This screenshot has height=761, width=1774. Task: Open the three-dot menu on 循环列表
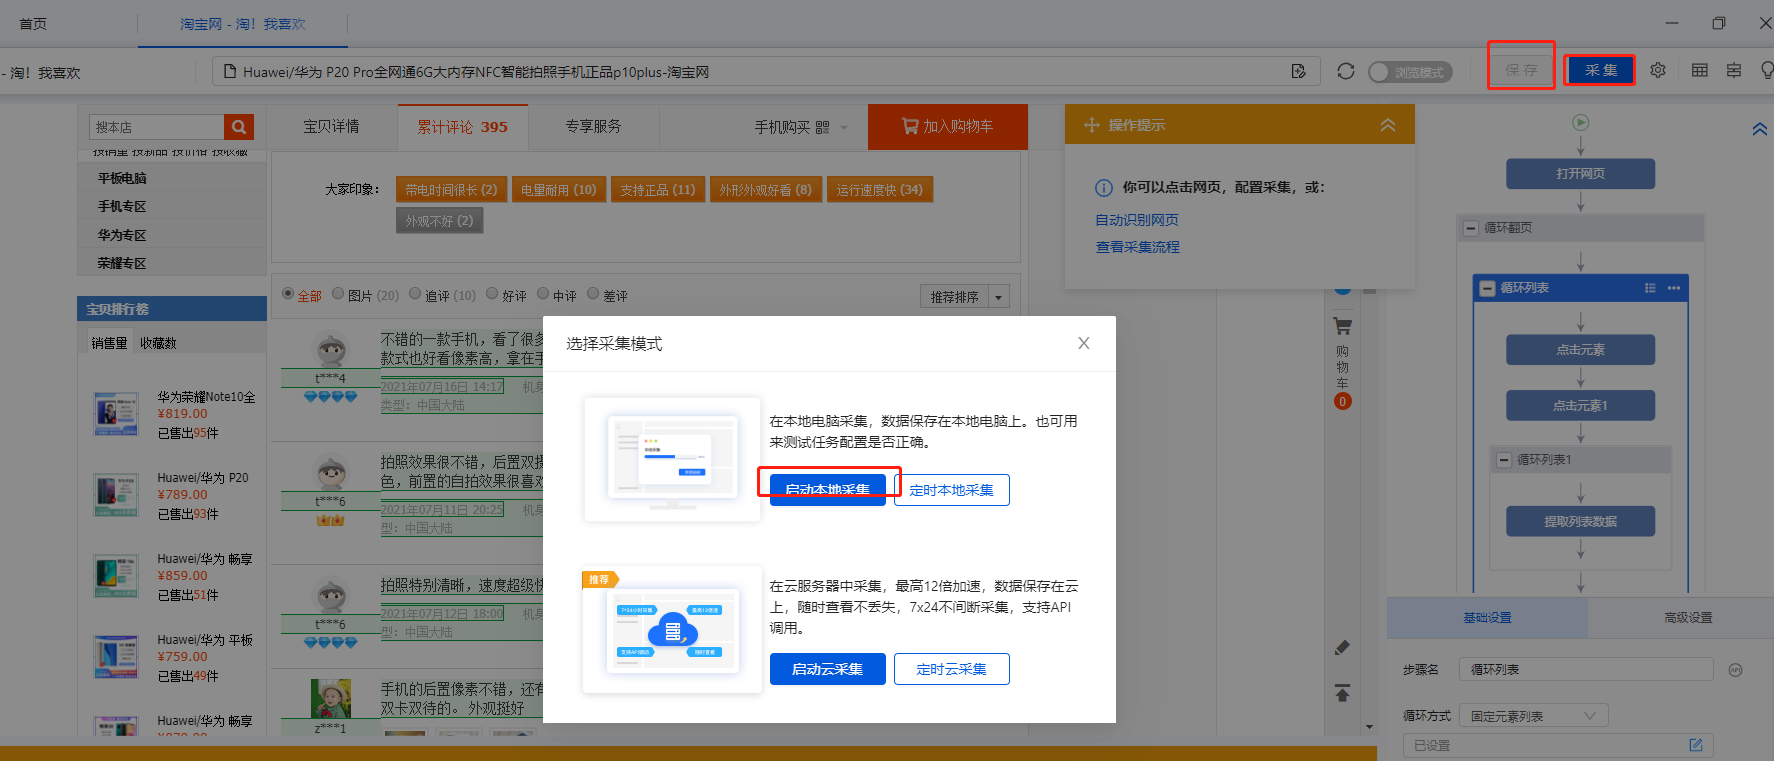tap(1674, 288)
